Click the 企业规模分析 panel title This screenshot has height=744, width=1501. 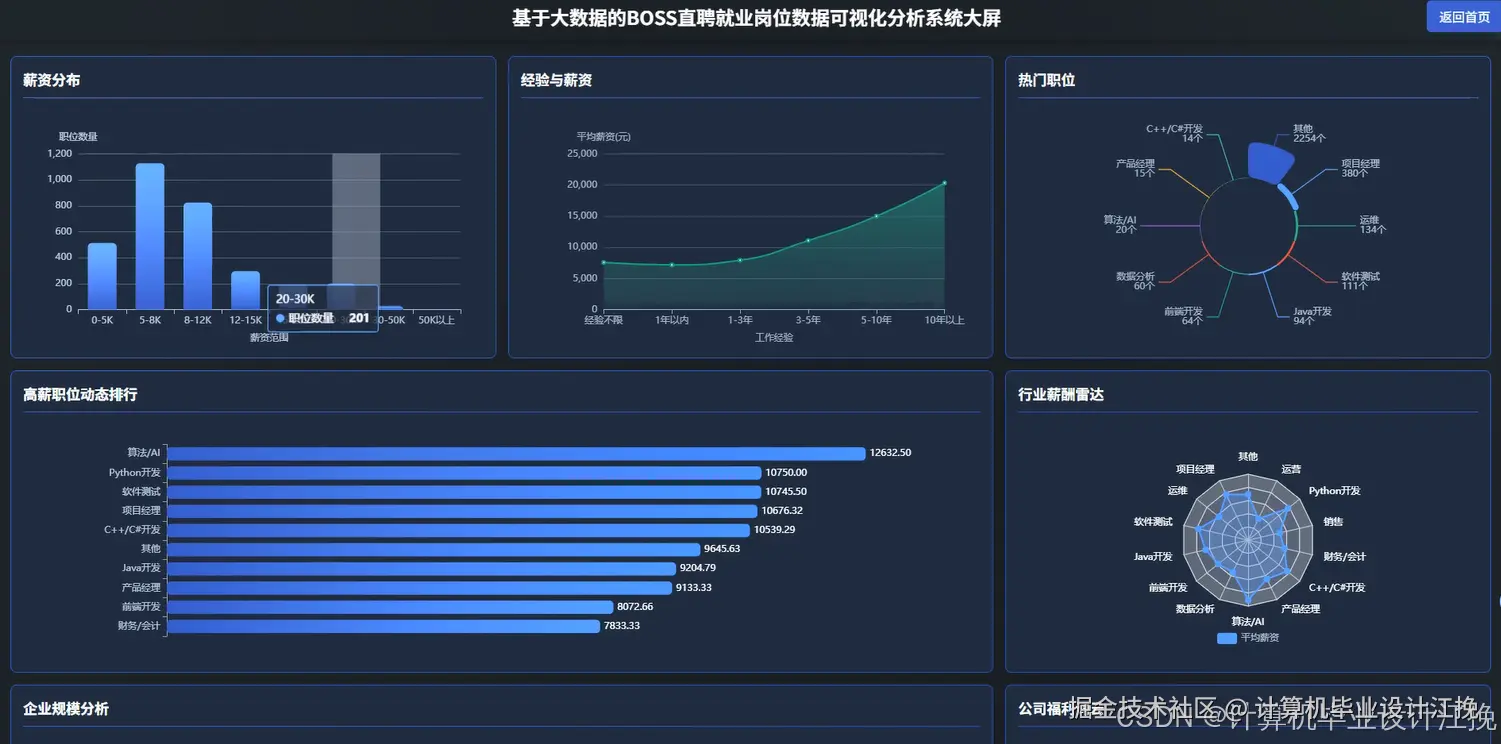point(66,709)
